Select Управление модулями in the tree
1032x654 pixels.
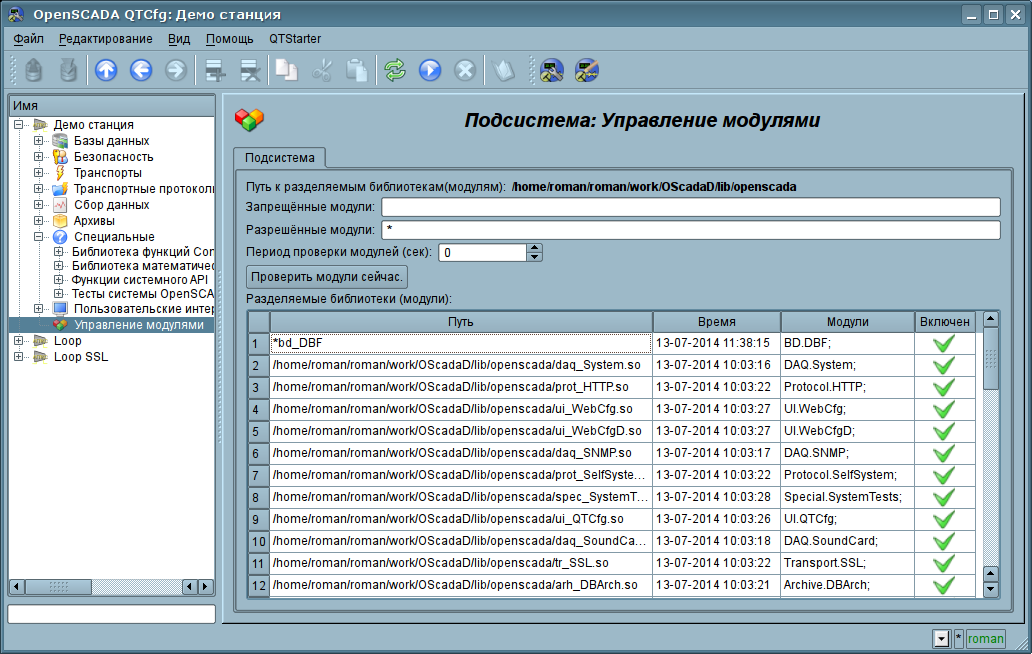(138, 324)
